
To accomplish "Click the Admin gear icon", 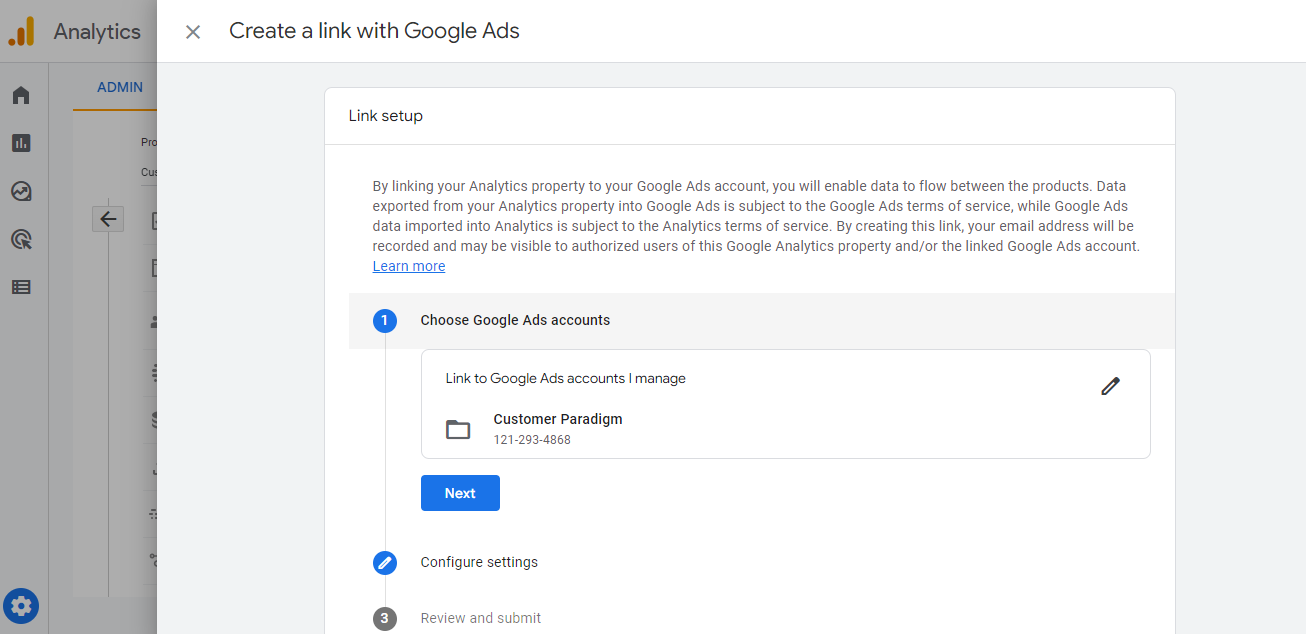I will pyautogui.click(x=21, y=605).
